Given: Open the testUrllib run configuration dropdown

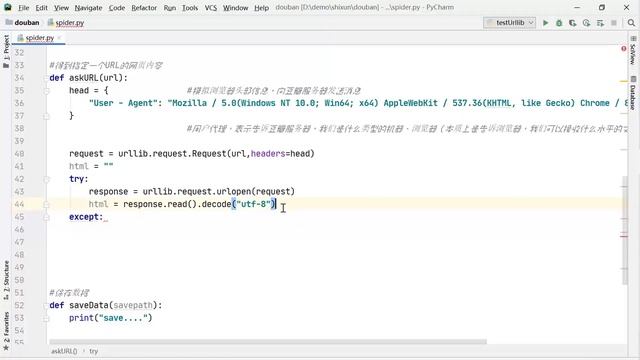Looking at the screenshot, I should [509, 23].
